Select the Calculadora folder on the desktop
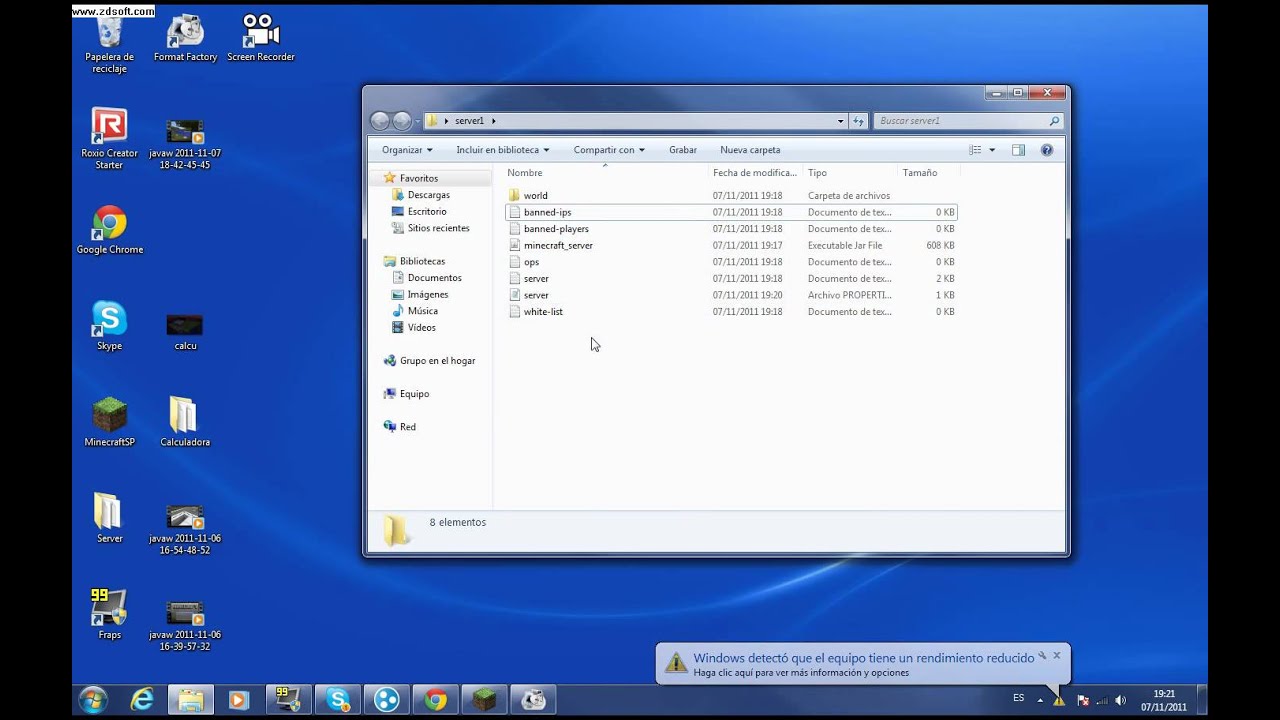Viewport: 1280px width, 720px height. click(185, 422)
